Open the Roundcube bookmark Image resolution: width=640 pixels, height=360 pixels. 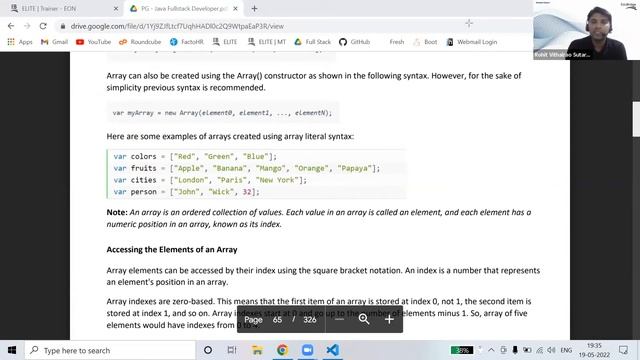click(140, 42)
